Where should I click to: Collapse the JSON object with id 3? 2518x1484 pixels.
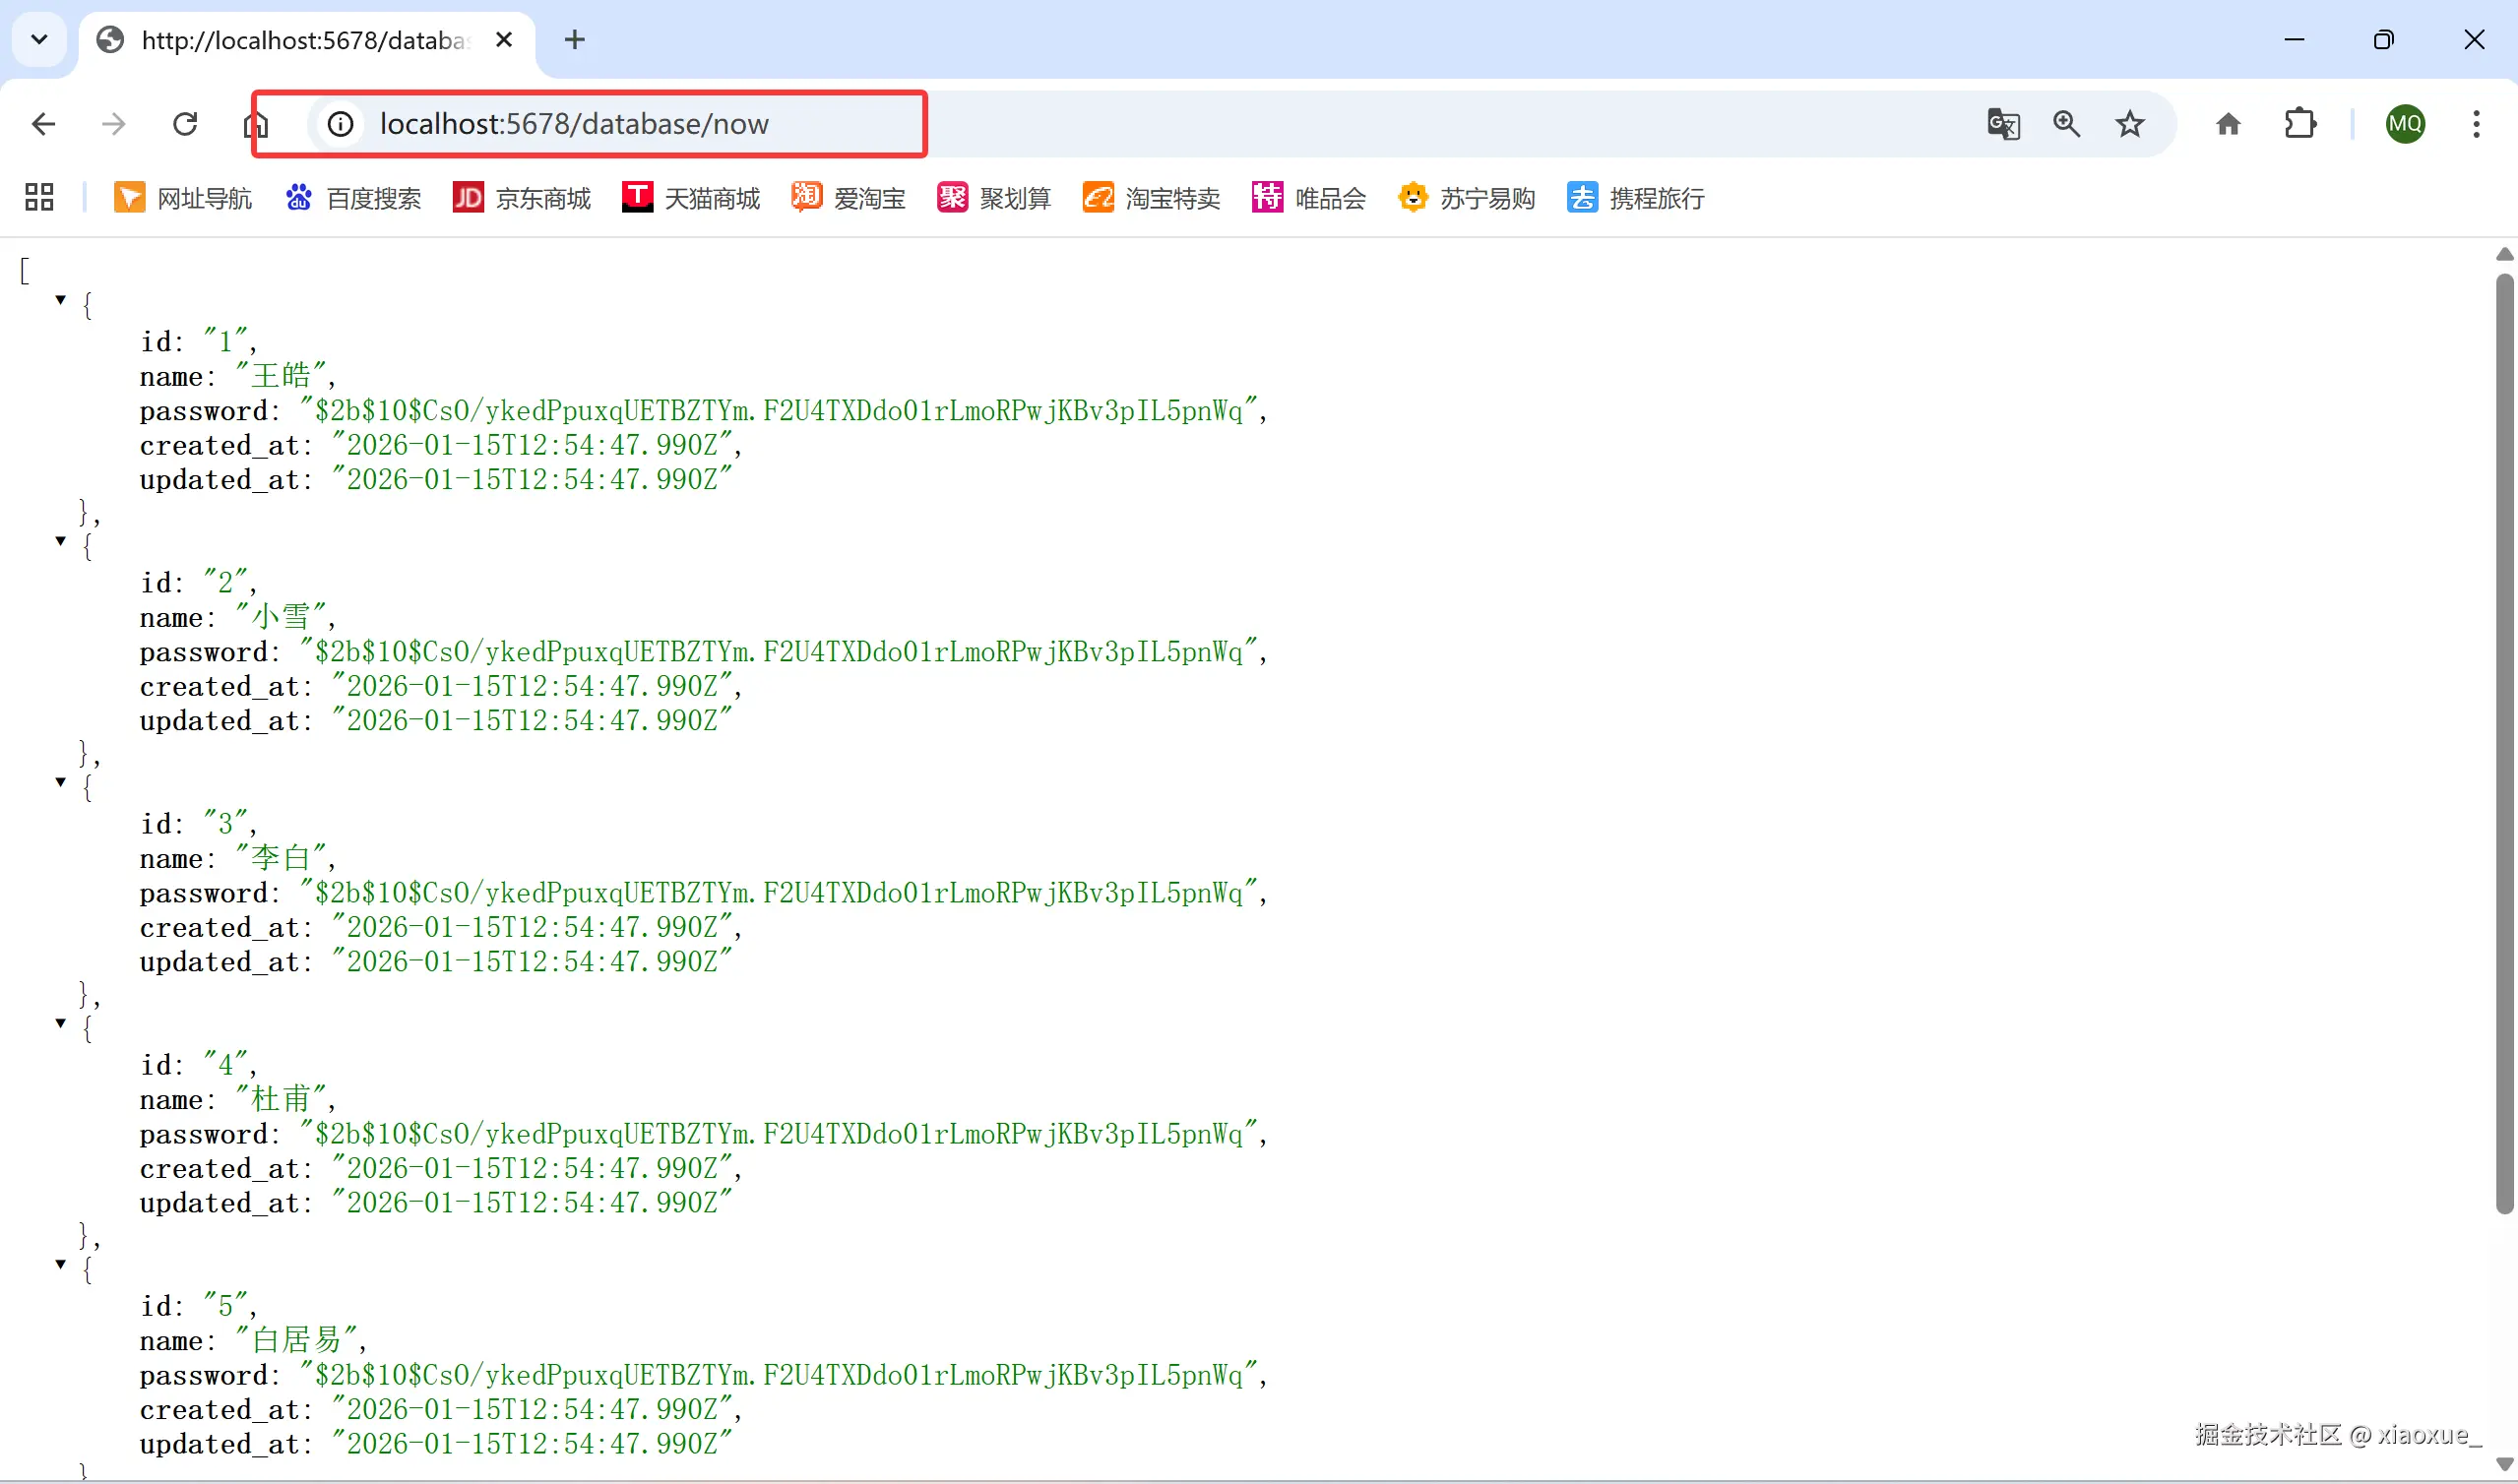[61, 782]
